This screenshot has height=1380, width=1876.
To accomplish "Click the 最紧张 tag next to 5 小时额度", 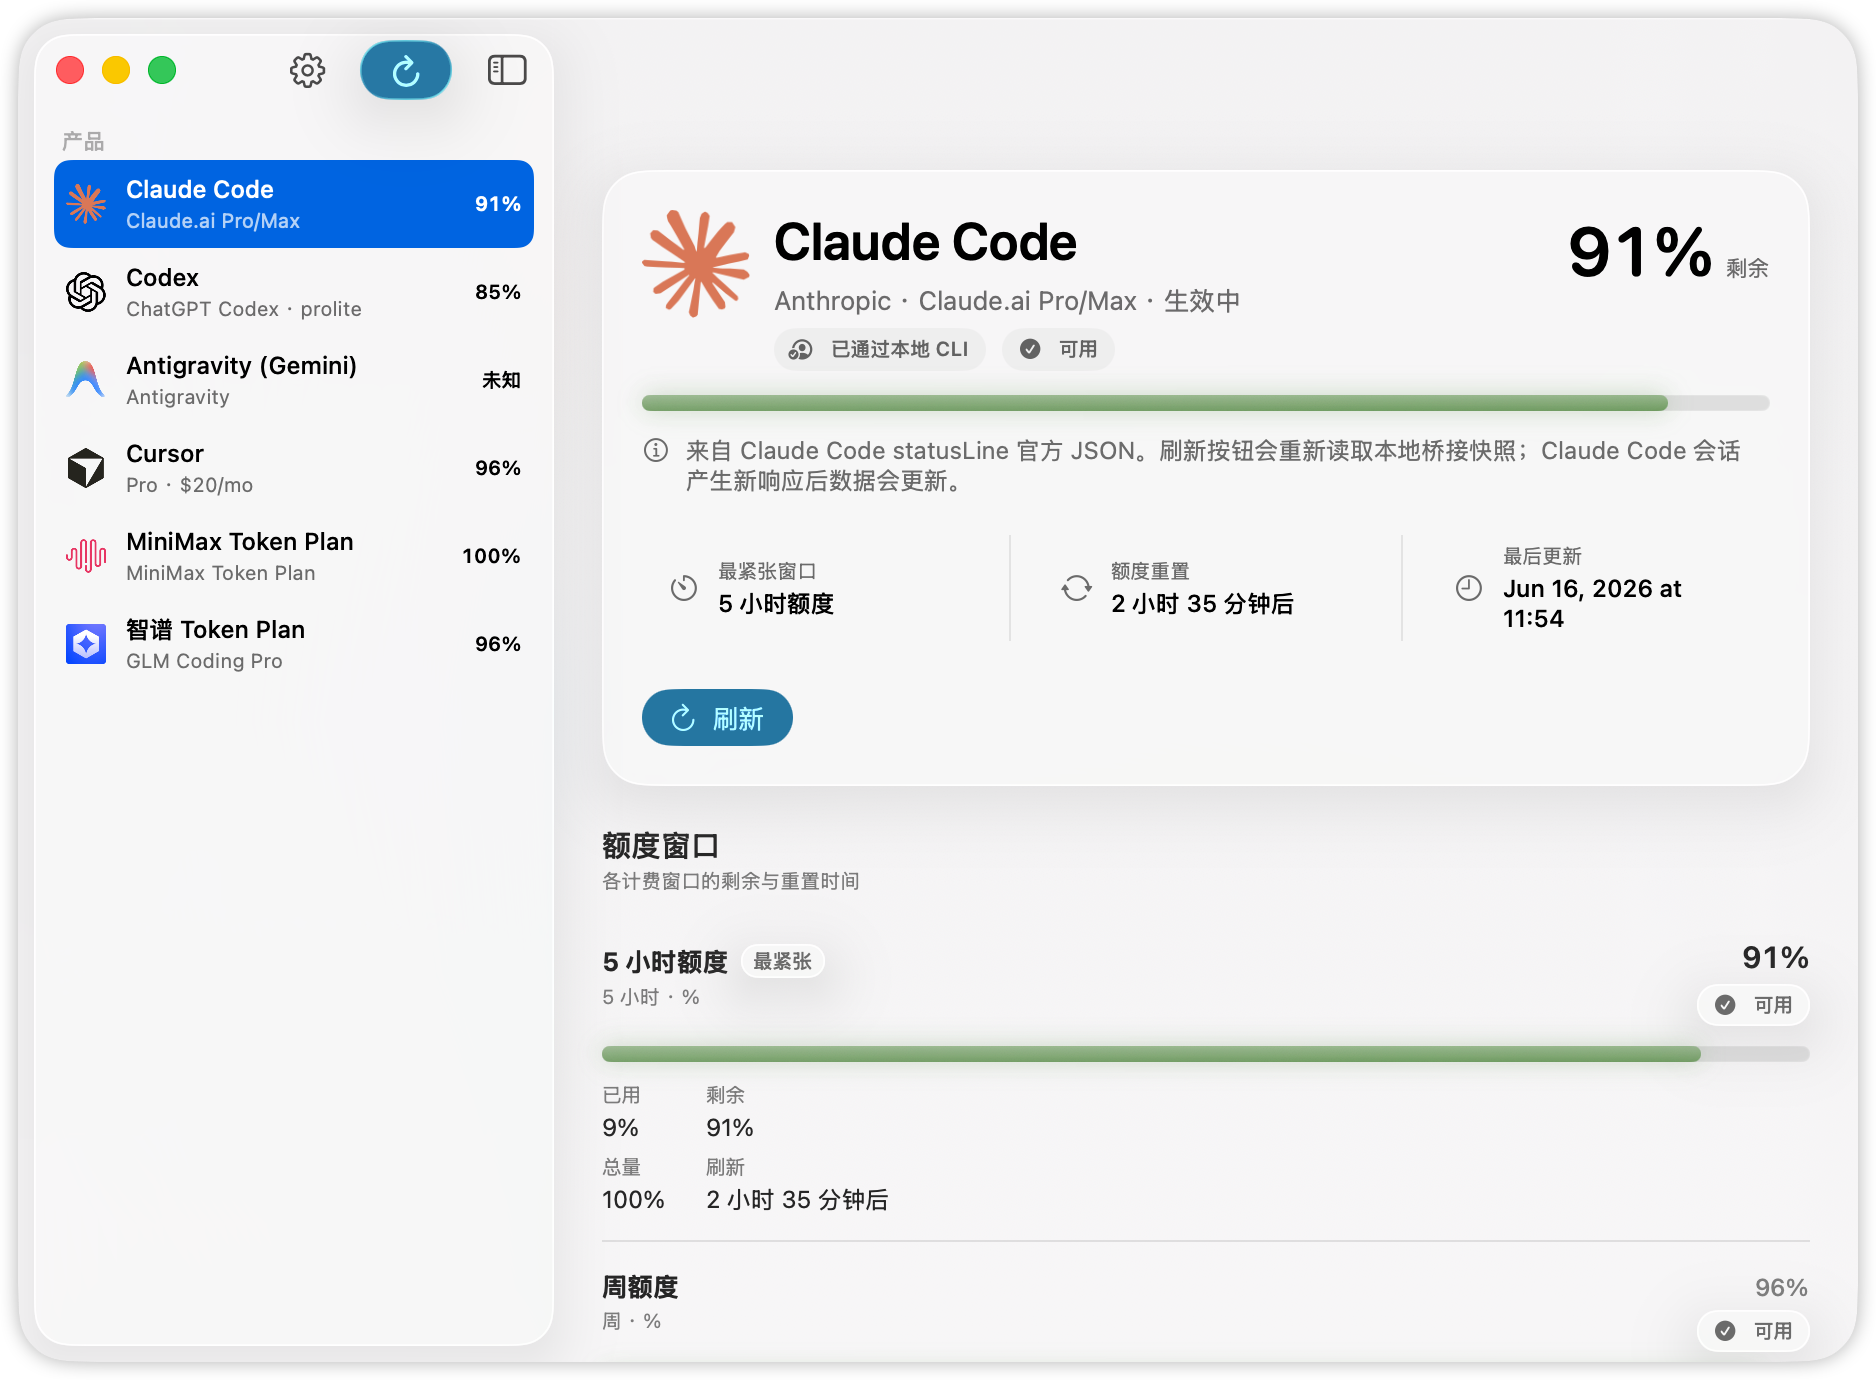I will coord(782,962).
